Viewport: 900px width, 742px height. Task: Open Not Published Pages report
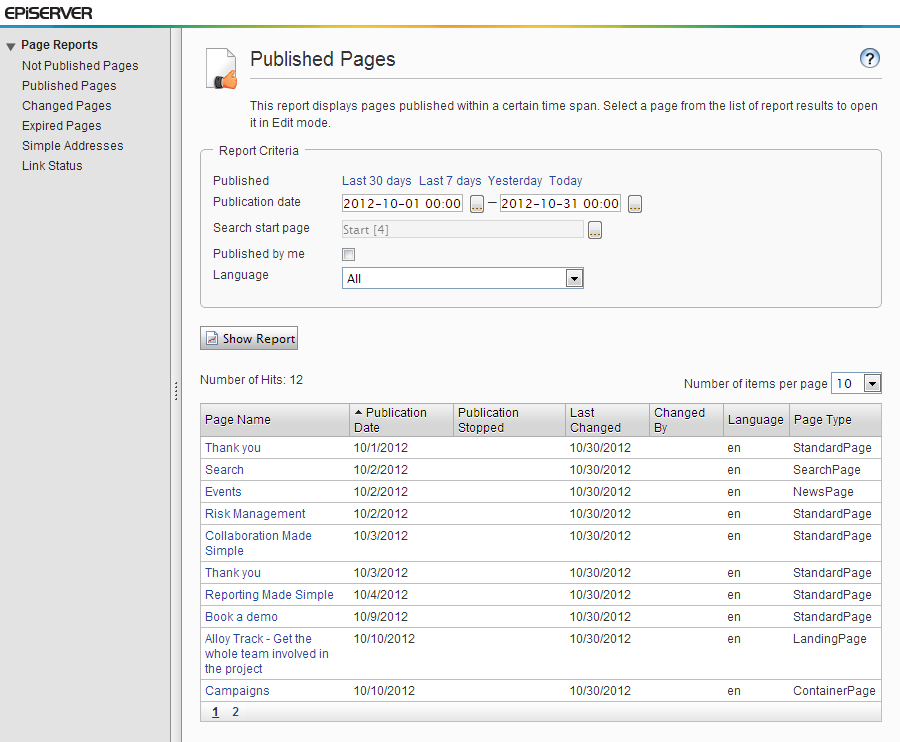tap(80, 65)
